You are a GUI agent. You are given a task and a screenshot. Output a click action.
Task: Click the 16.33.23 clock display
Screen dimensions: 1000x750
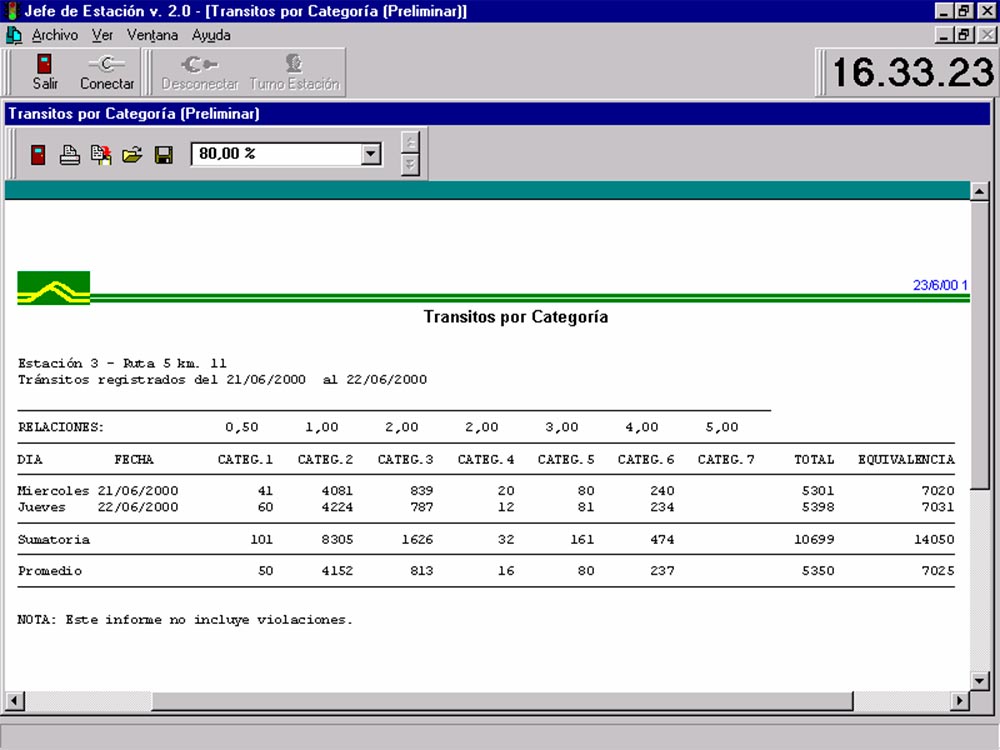[913, 72]
